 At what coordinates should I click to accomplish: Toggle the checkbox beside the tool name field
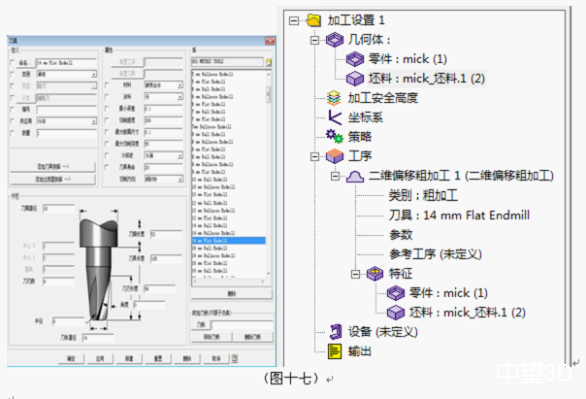pos(13,63)
